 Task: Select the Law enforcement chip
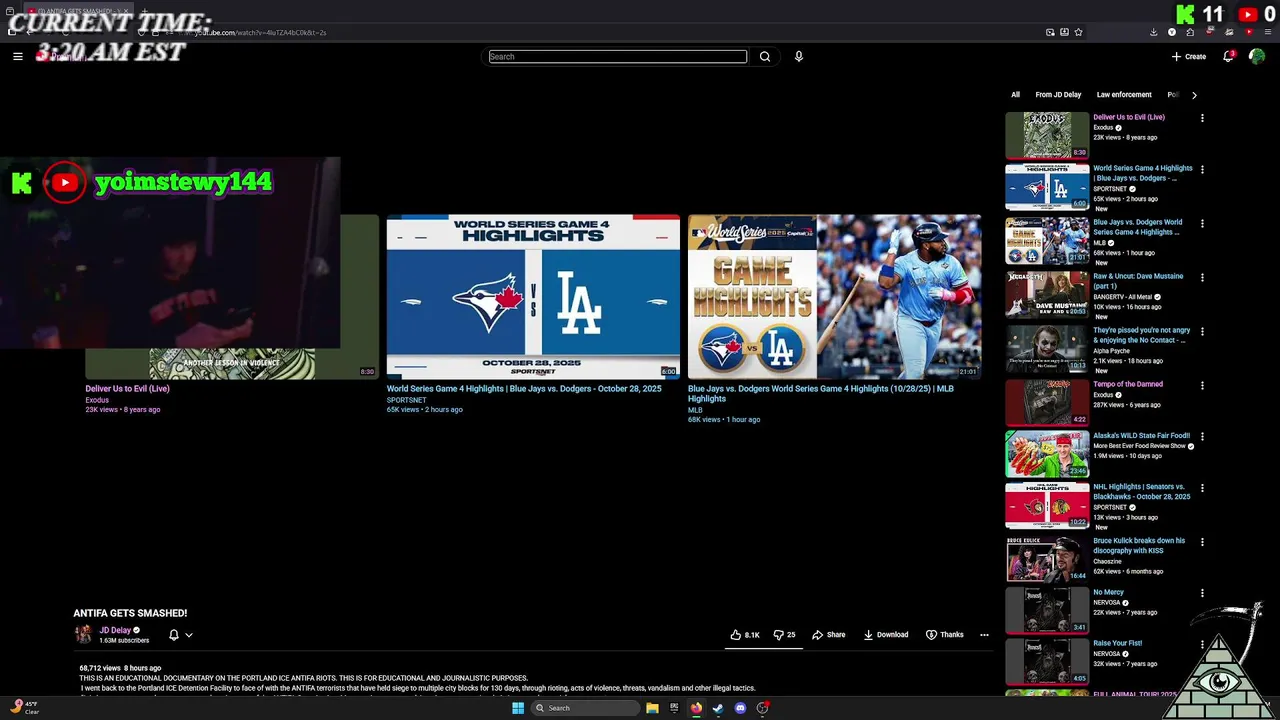(x=1124, y=95)
